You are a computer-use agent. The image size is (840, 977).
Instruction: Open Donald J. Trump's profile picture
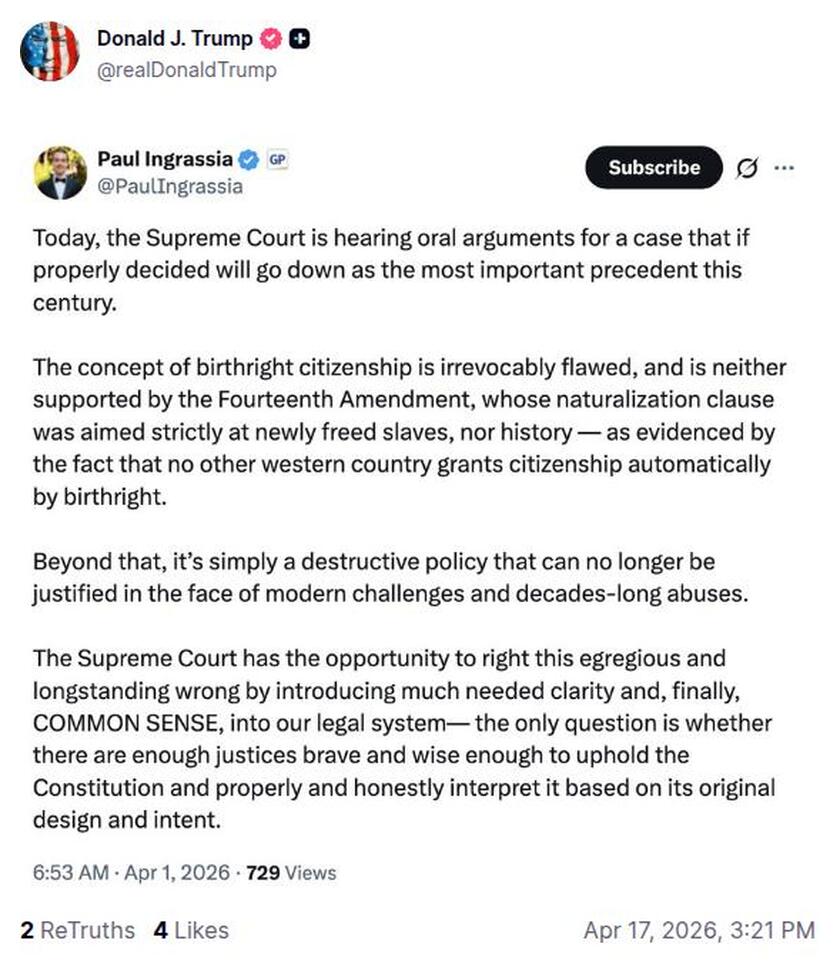pos(49,51)
